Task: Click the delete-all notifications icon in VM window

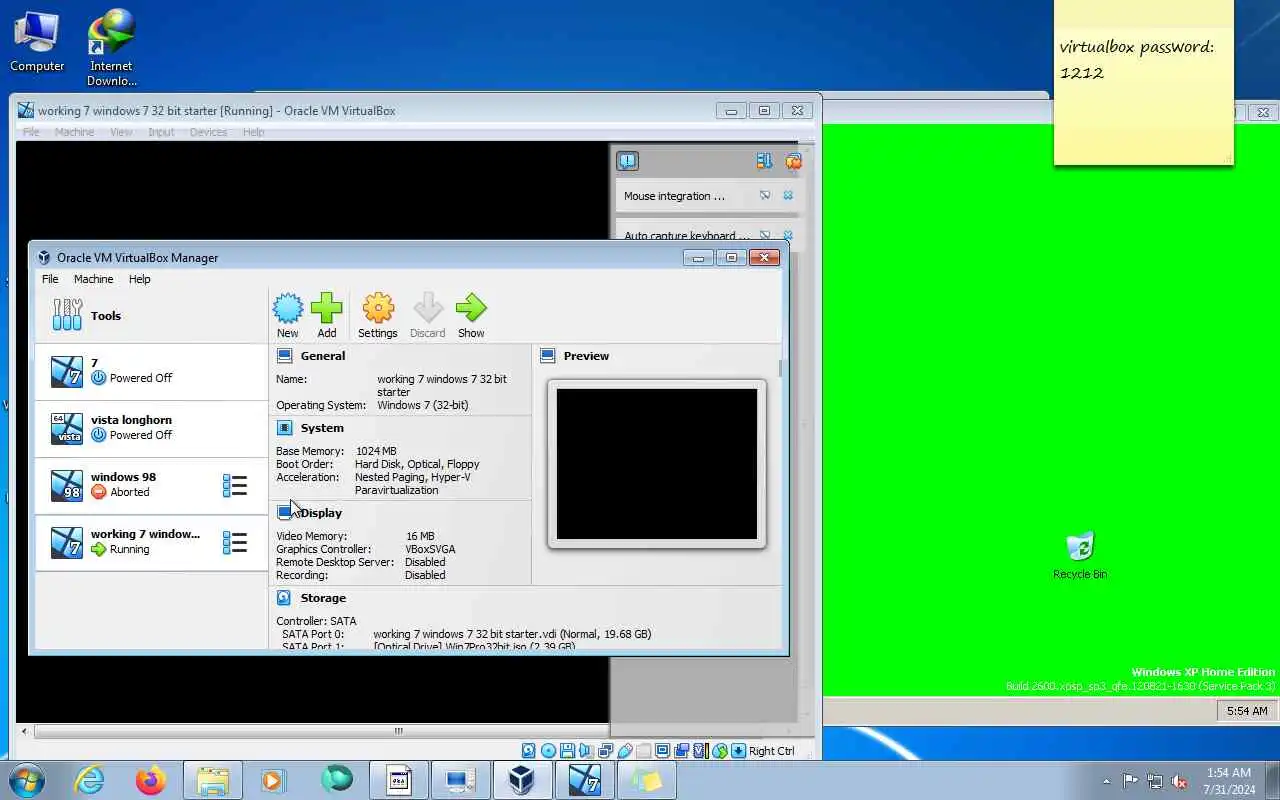Action: [x=793, y=161]
